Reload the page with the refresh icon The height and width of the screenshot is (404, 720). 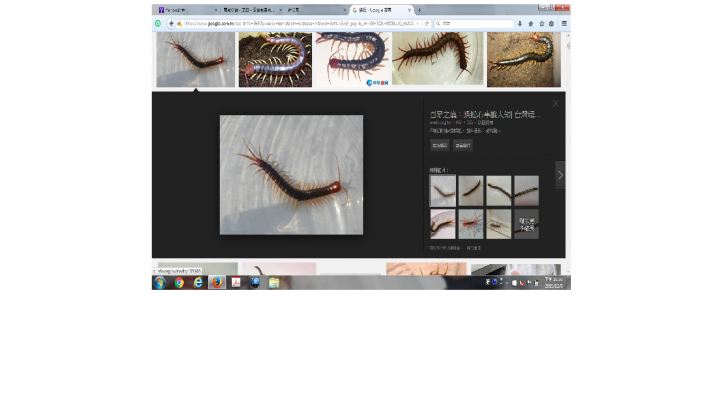(x=427, y=23)
